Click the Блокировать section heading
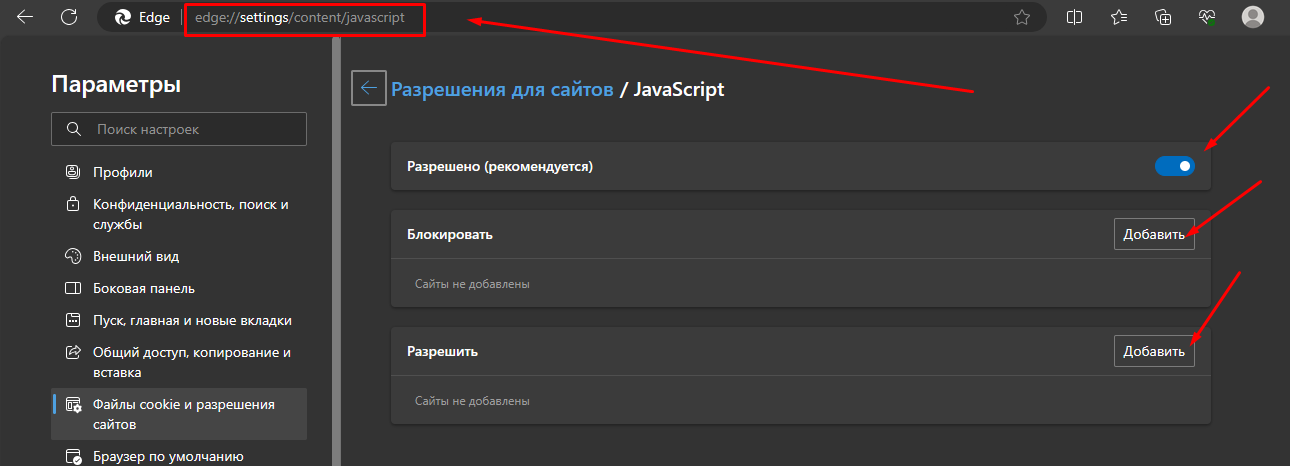Viewport: 1290px width, 466px height. point(450,234)
